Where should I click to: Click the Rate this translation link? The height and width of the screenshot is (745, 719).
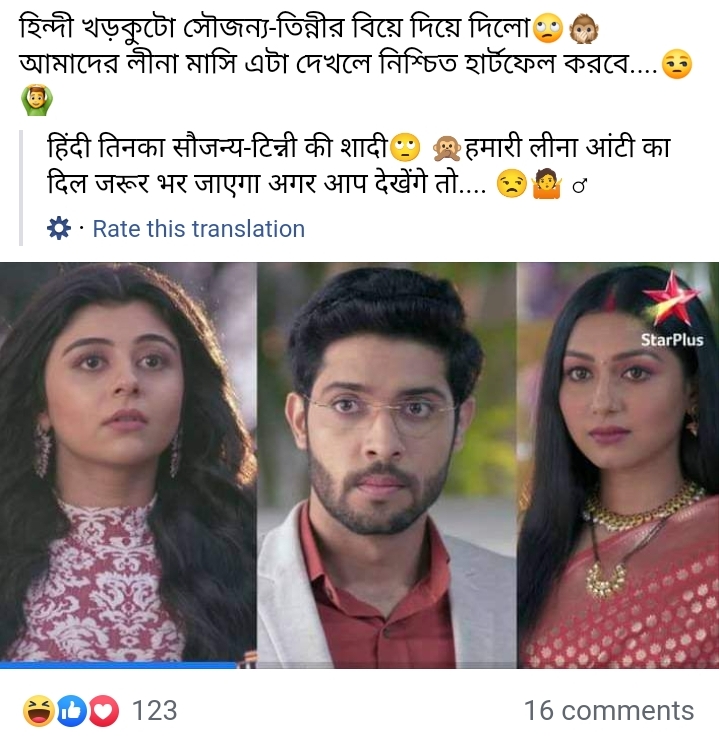click(199, 229)
